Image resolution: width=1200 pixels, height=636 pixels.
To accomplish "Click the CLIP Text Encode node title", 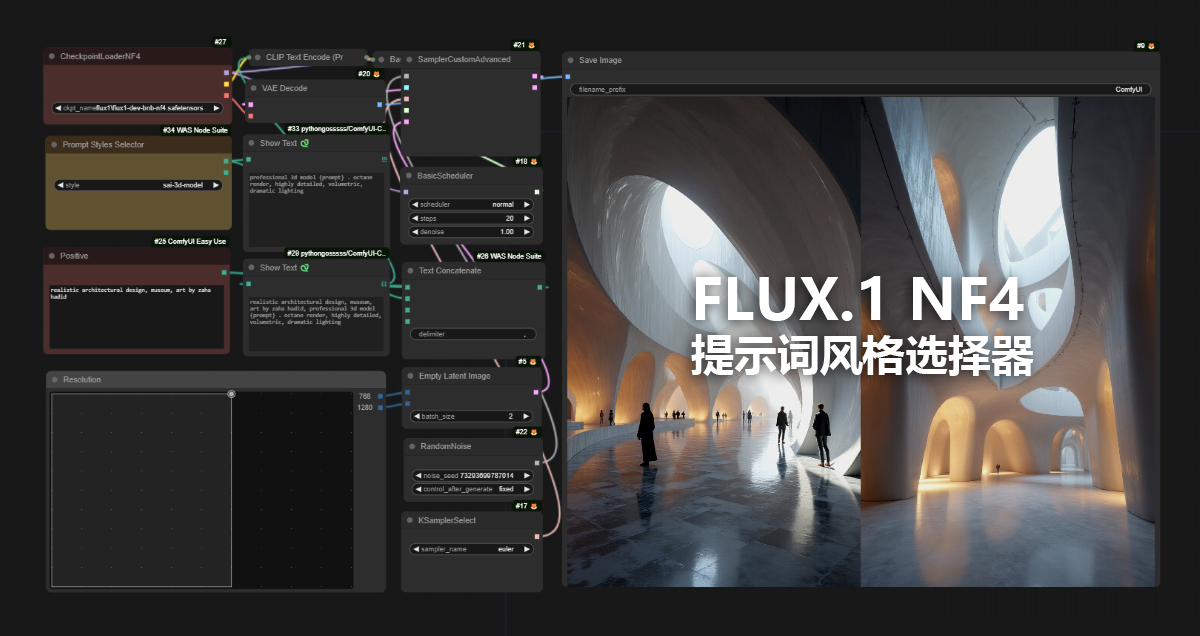I will click(x=304, y=57).
